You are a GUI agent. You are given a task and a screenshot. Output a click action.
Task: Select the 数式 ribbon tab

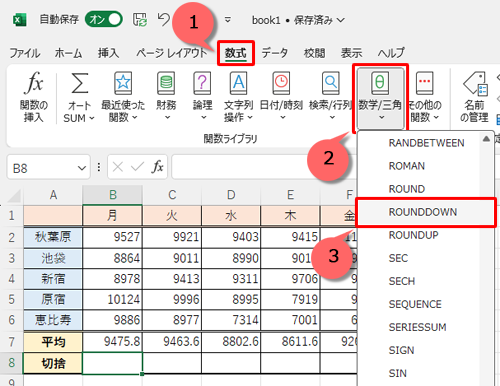(x=236, y=53)
